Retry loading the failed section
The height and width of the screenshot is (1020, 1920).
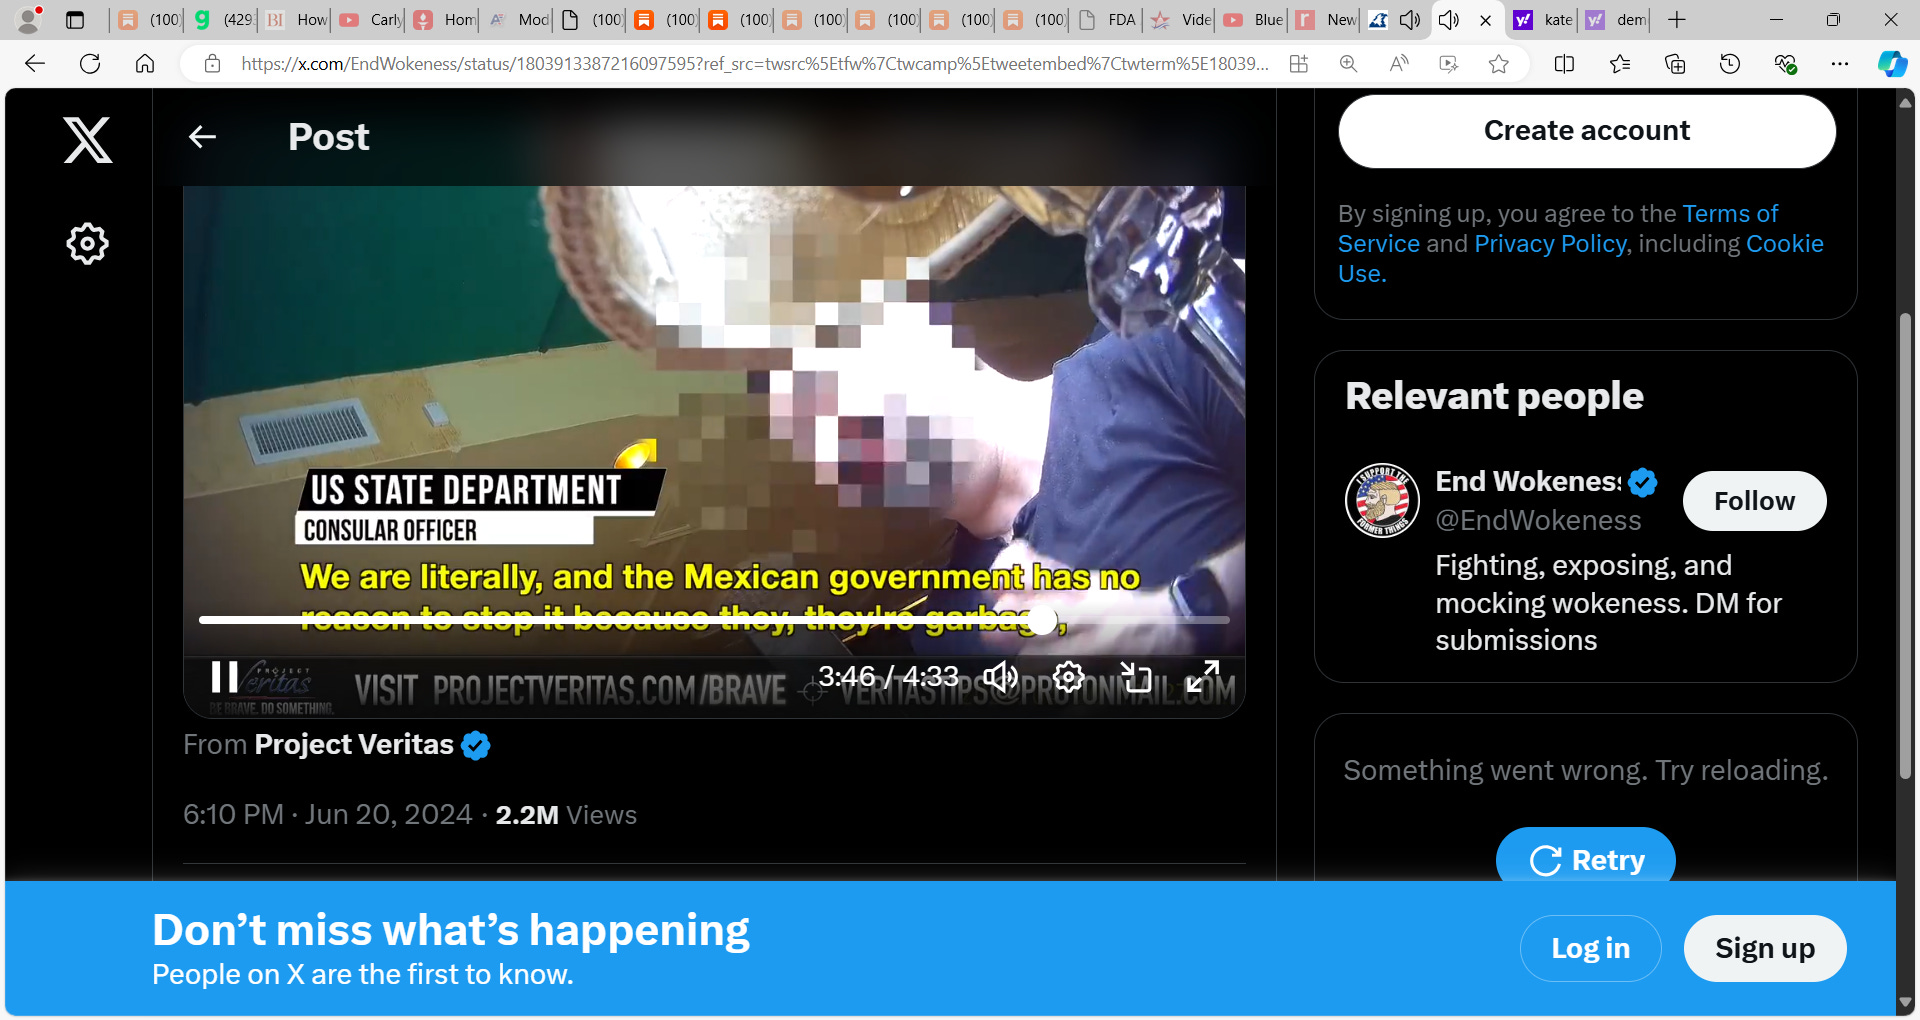click(x=1586, y=859)
